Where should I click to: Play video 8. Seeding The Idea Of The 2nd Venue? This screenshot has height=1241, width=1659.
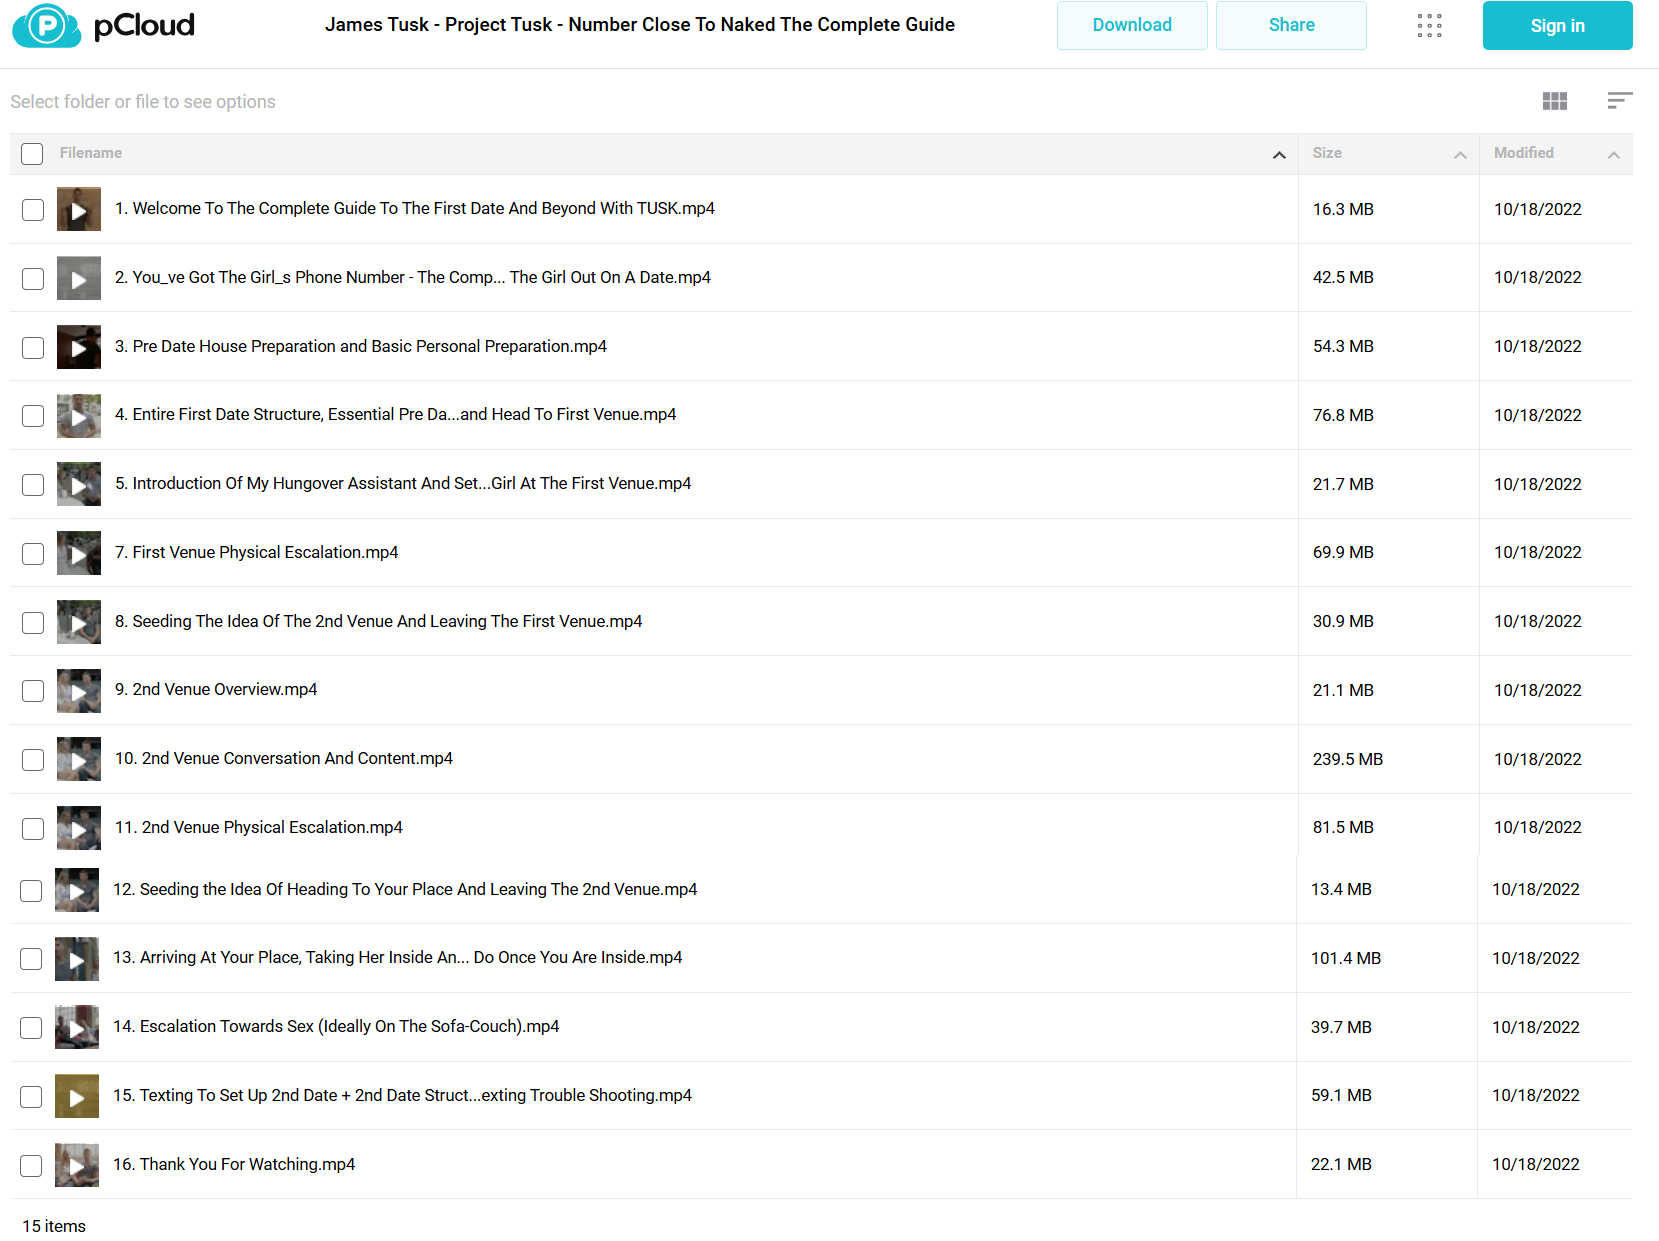[x=79, y=622]
